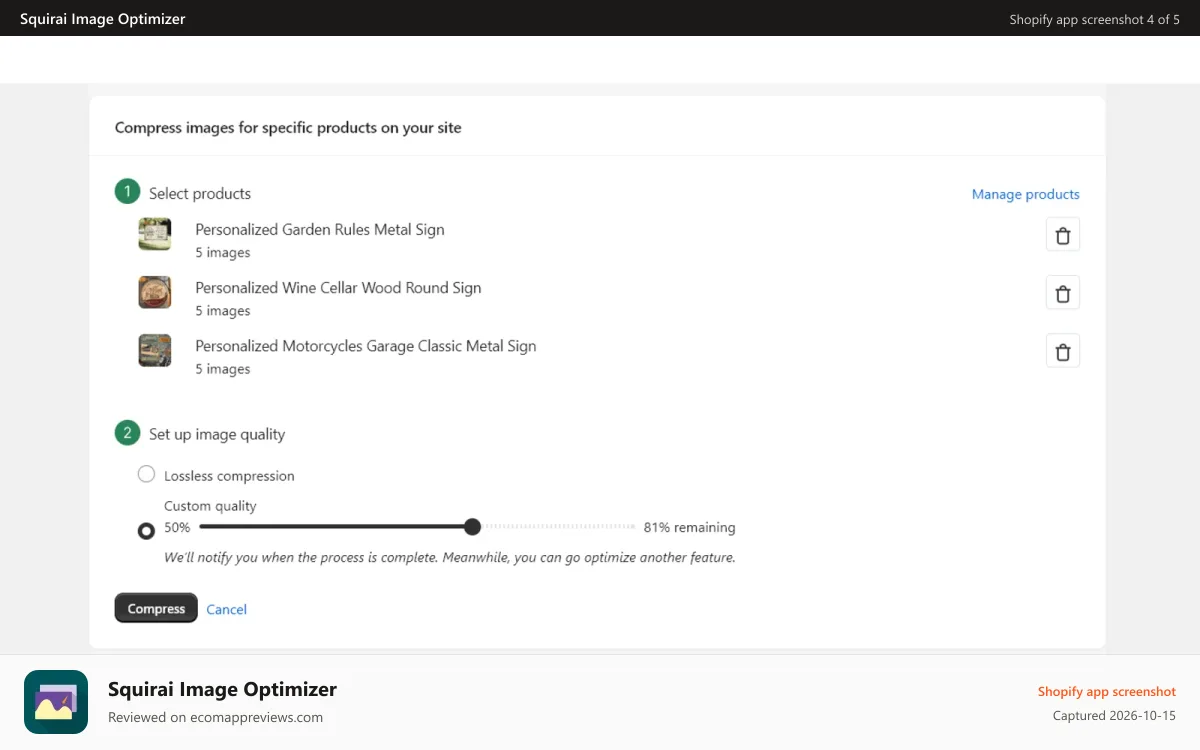Click Personalized Motorcycles Garage Classic Metal Sign title
Image resolution: width=1200 pixels, height=750 pixels.
(x=366, y=346)
